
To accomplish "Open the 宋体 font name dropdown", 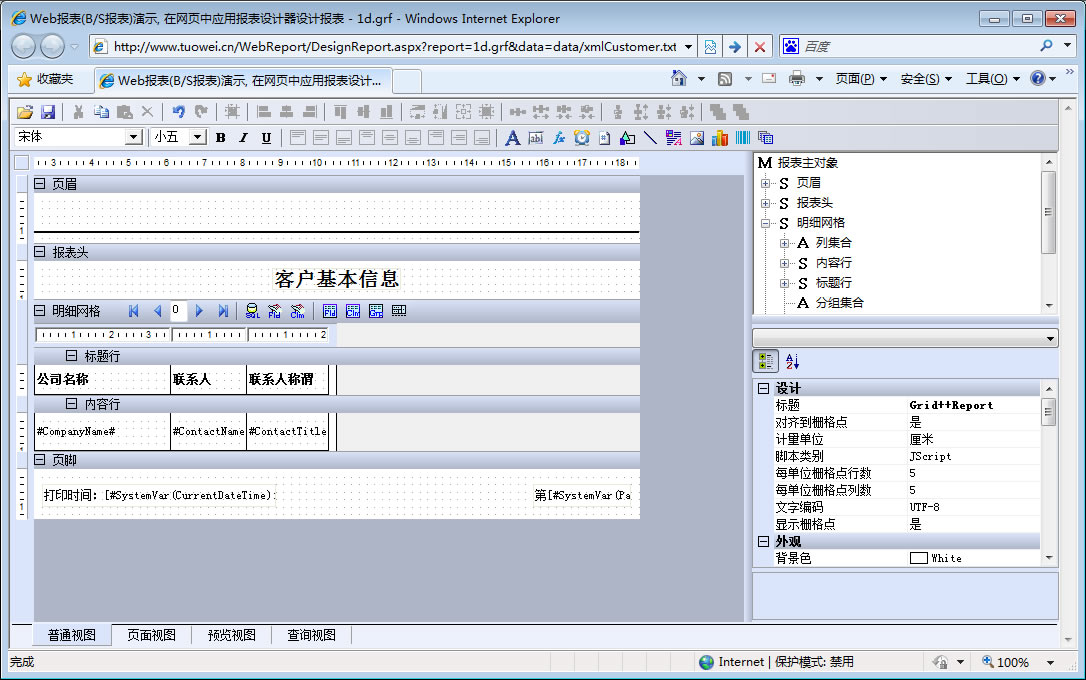I will [x=133, y=138].
